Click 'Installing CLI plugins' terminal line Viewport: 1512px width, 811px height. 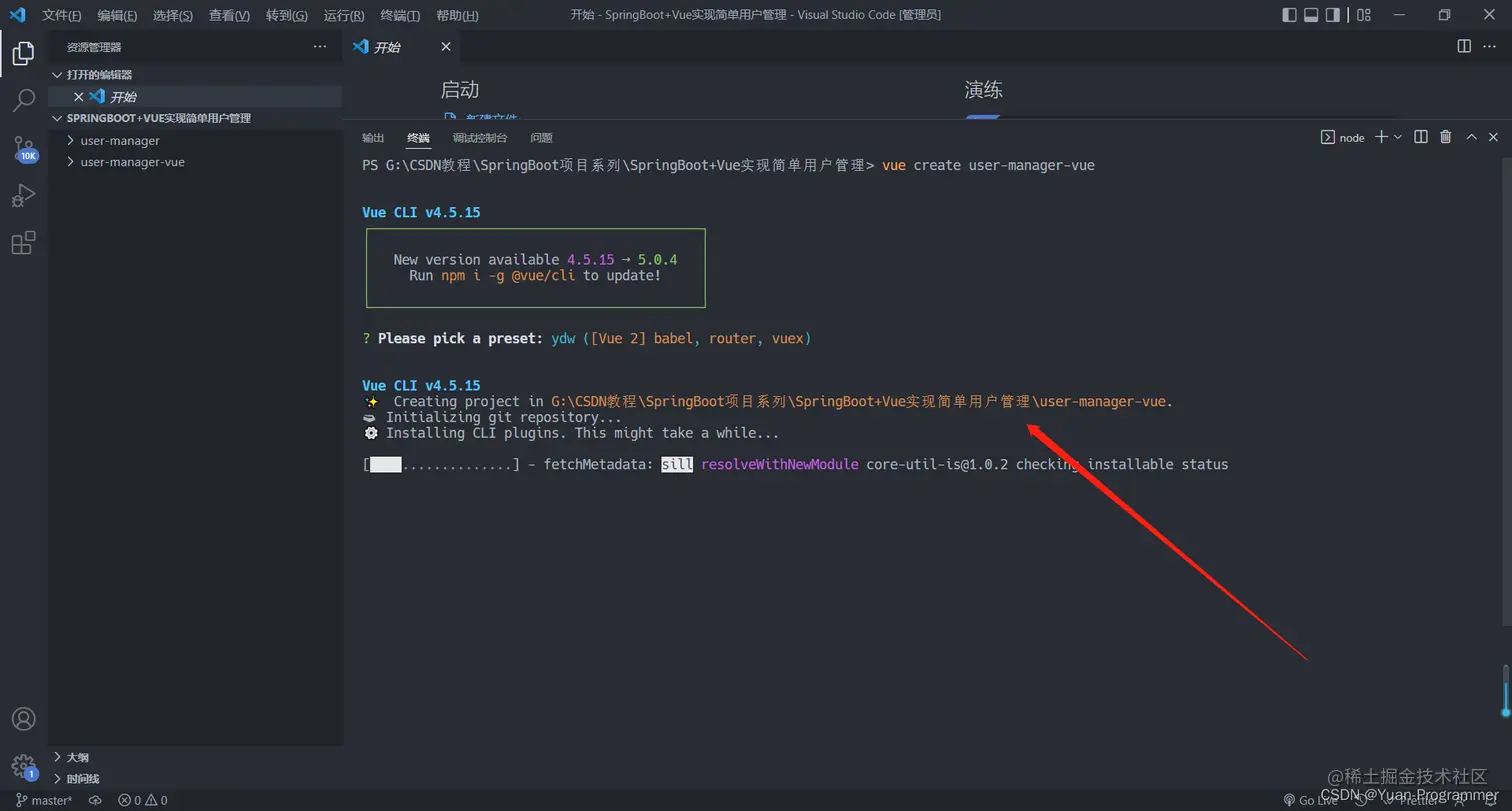click(571, 433)
